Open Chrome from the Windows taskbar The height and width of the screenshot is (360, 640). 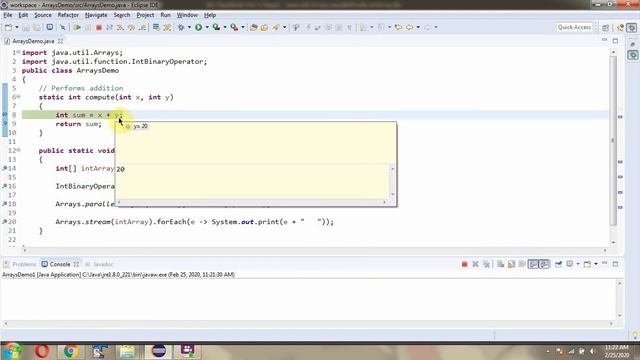pos(71,351)
